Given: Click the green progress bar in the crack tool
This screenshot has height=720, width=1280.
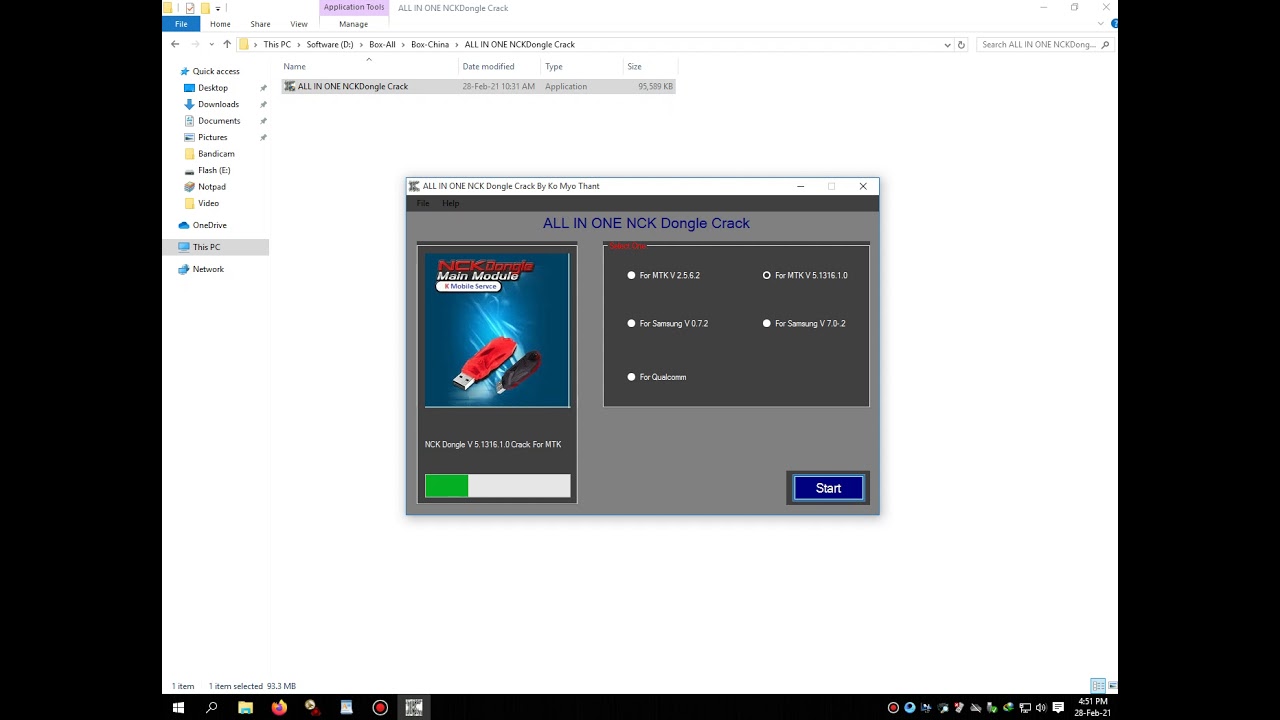Looking at the screenshot, I should pos(498,486).
